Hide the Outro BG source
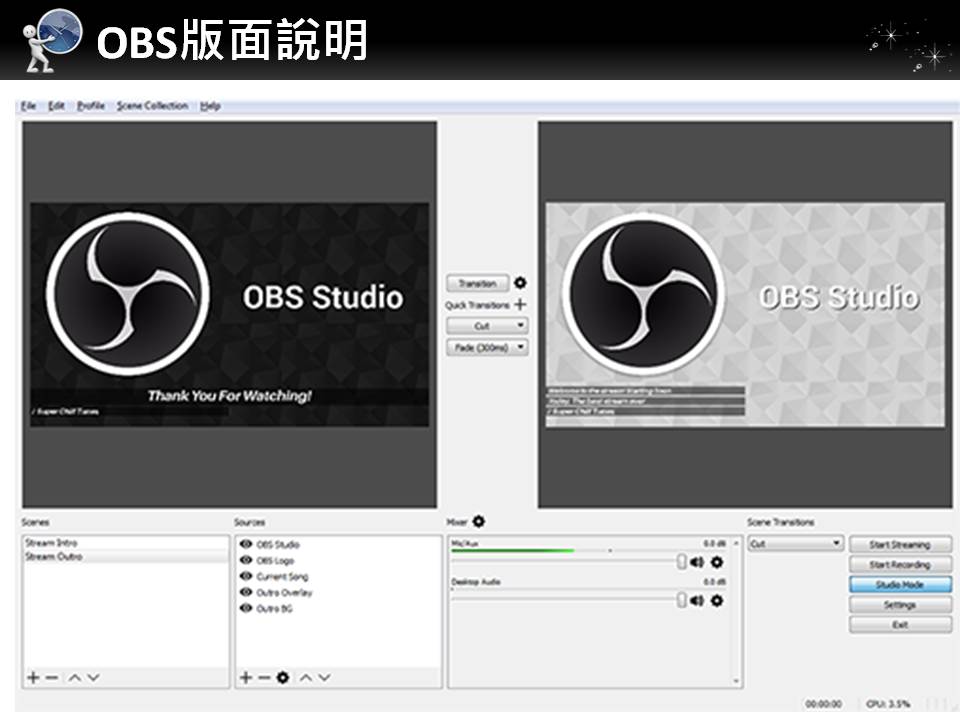Screen dimensions: 960x720 [246, 607]
